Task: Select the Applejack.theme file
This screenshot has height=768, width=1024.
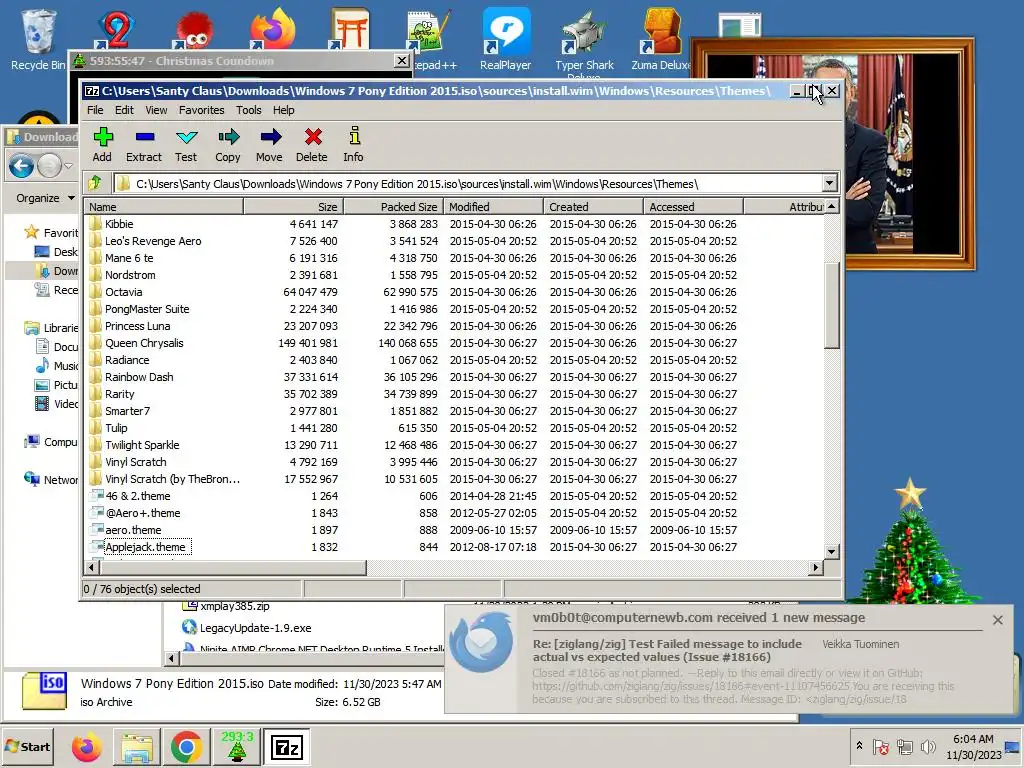Action: (x=145, y=547)
